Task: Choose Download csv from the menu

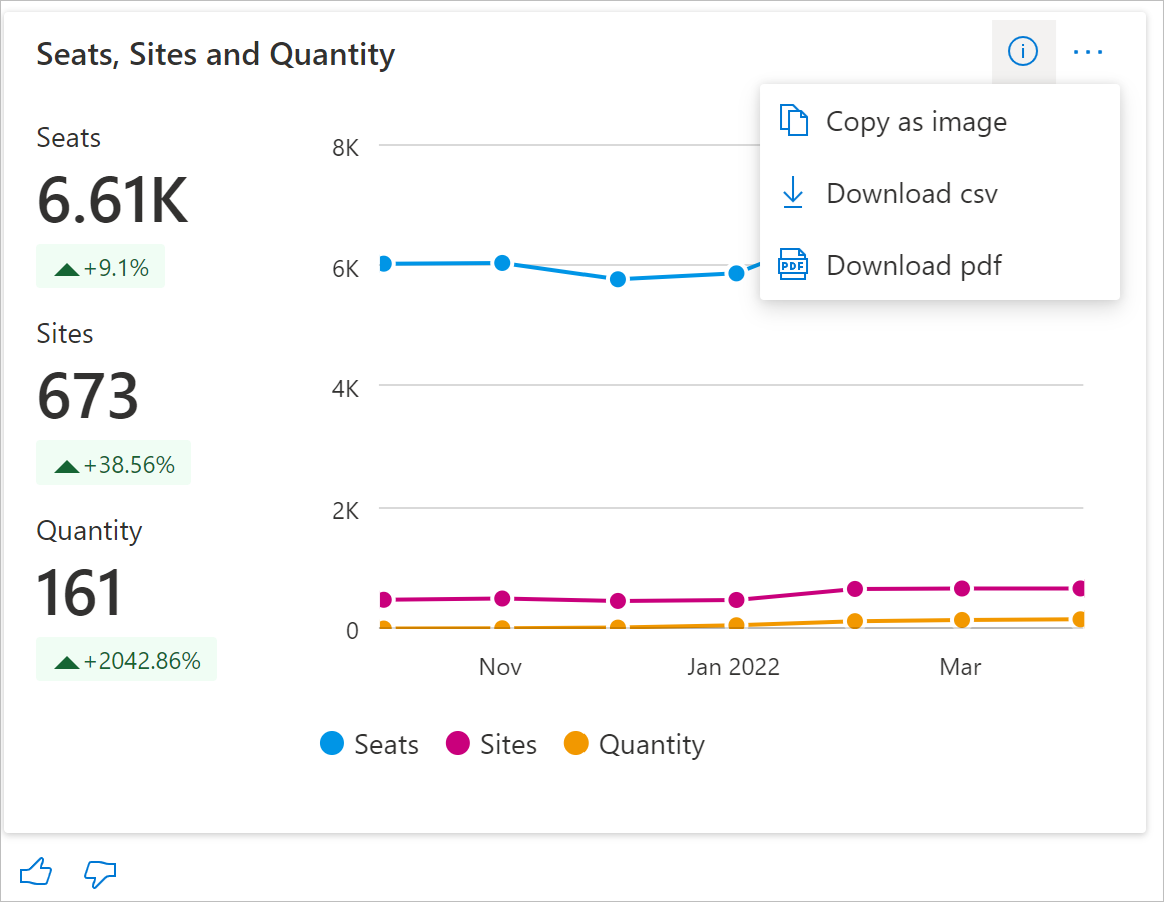Action: (x=911, y=194)
